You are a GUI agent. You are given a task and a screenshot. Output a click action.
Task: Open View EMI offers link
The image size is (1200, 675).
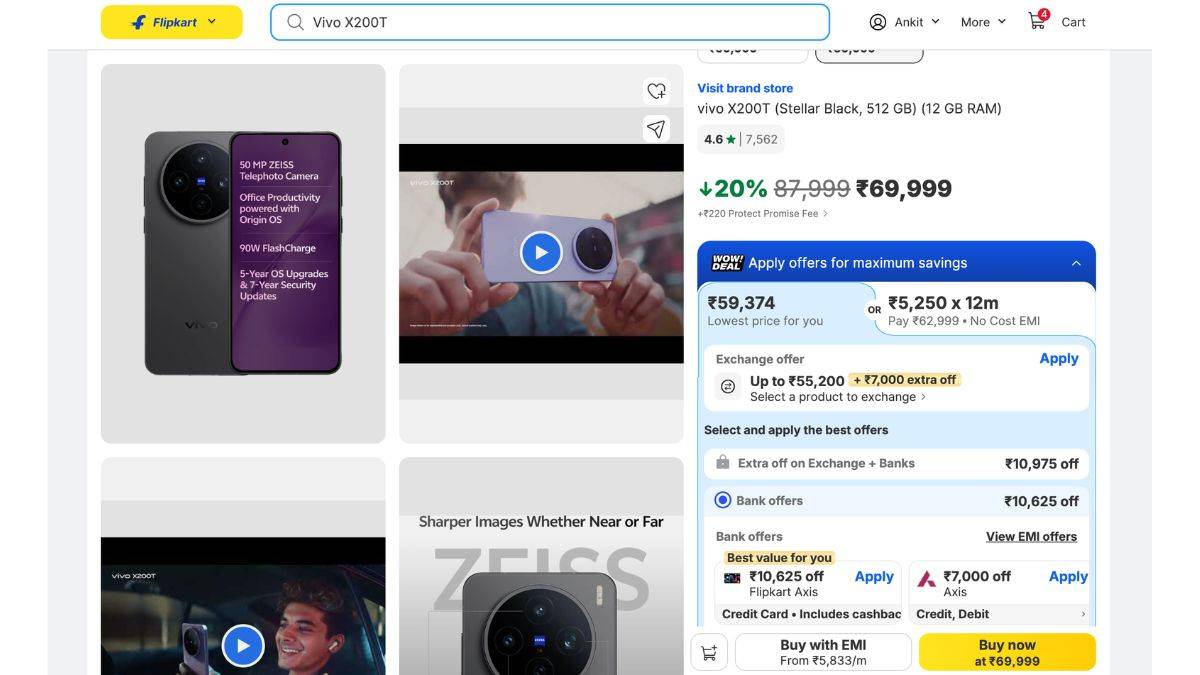(x=1031, y=537)
